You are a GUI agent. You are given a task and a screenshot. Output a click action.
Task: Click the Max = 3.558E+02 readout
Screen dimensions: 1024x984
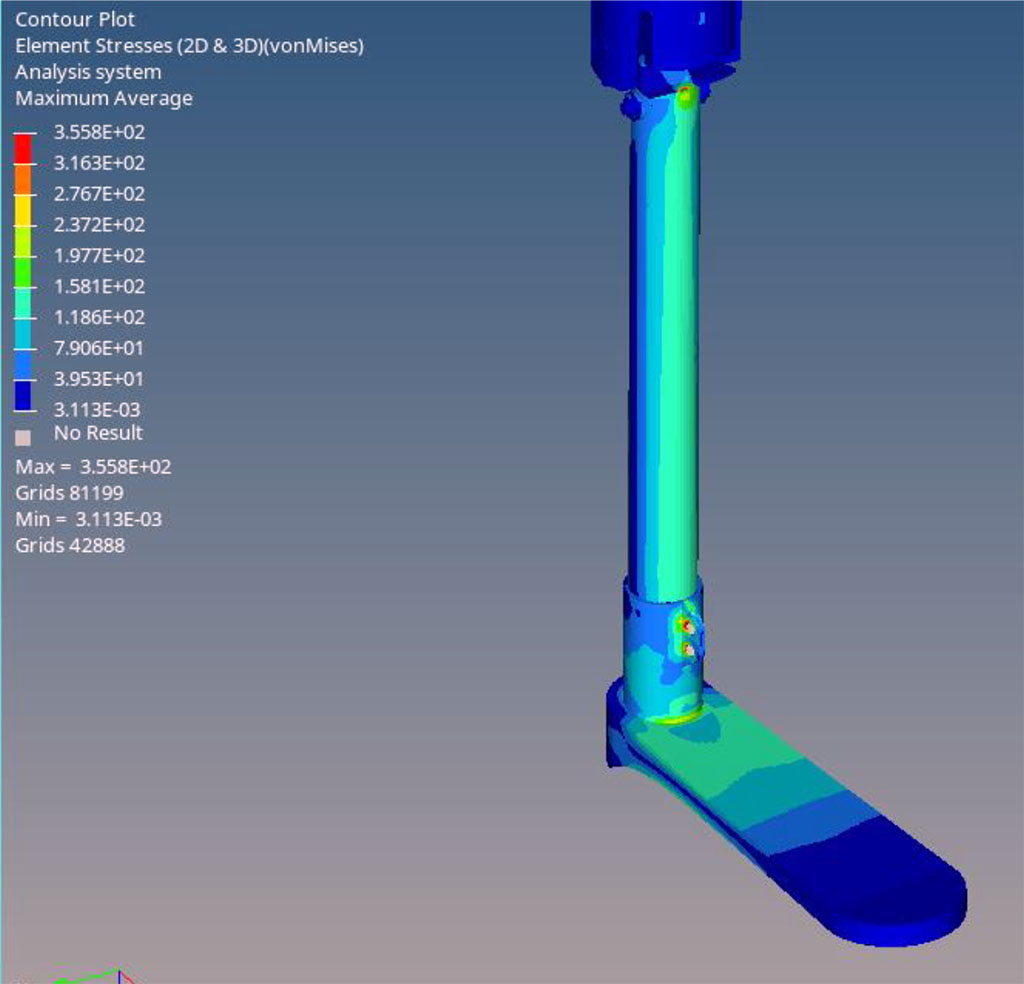click(93, 467)
